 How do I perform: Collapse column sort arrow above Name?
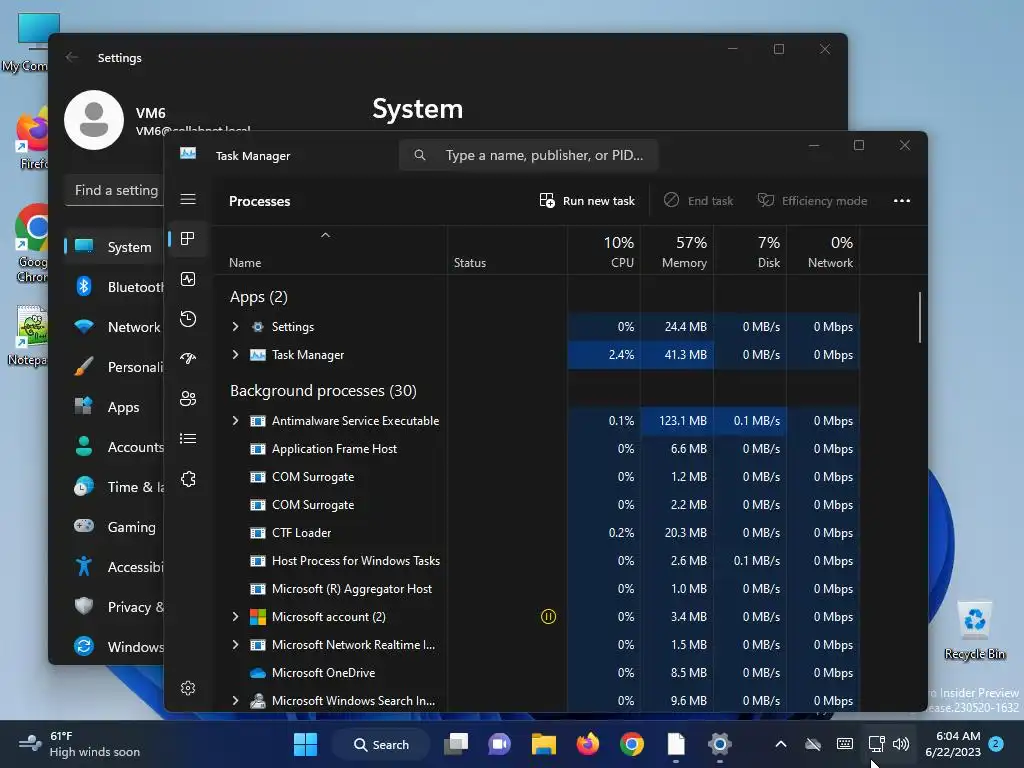325,235
